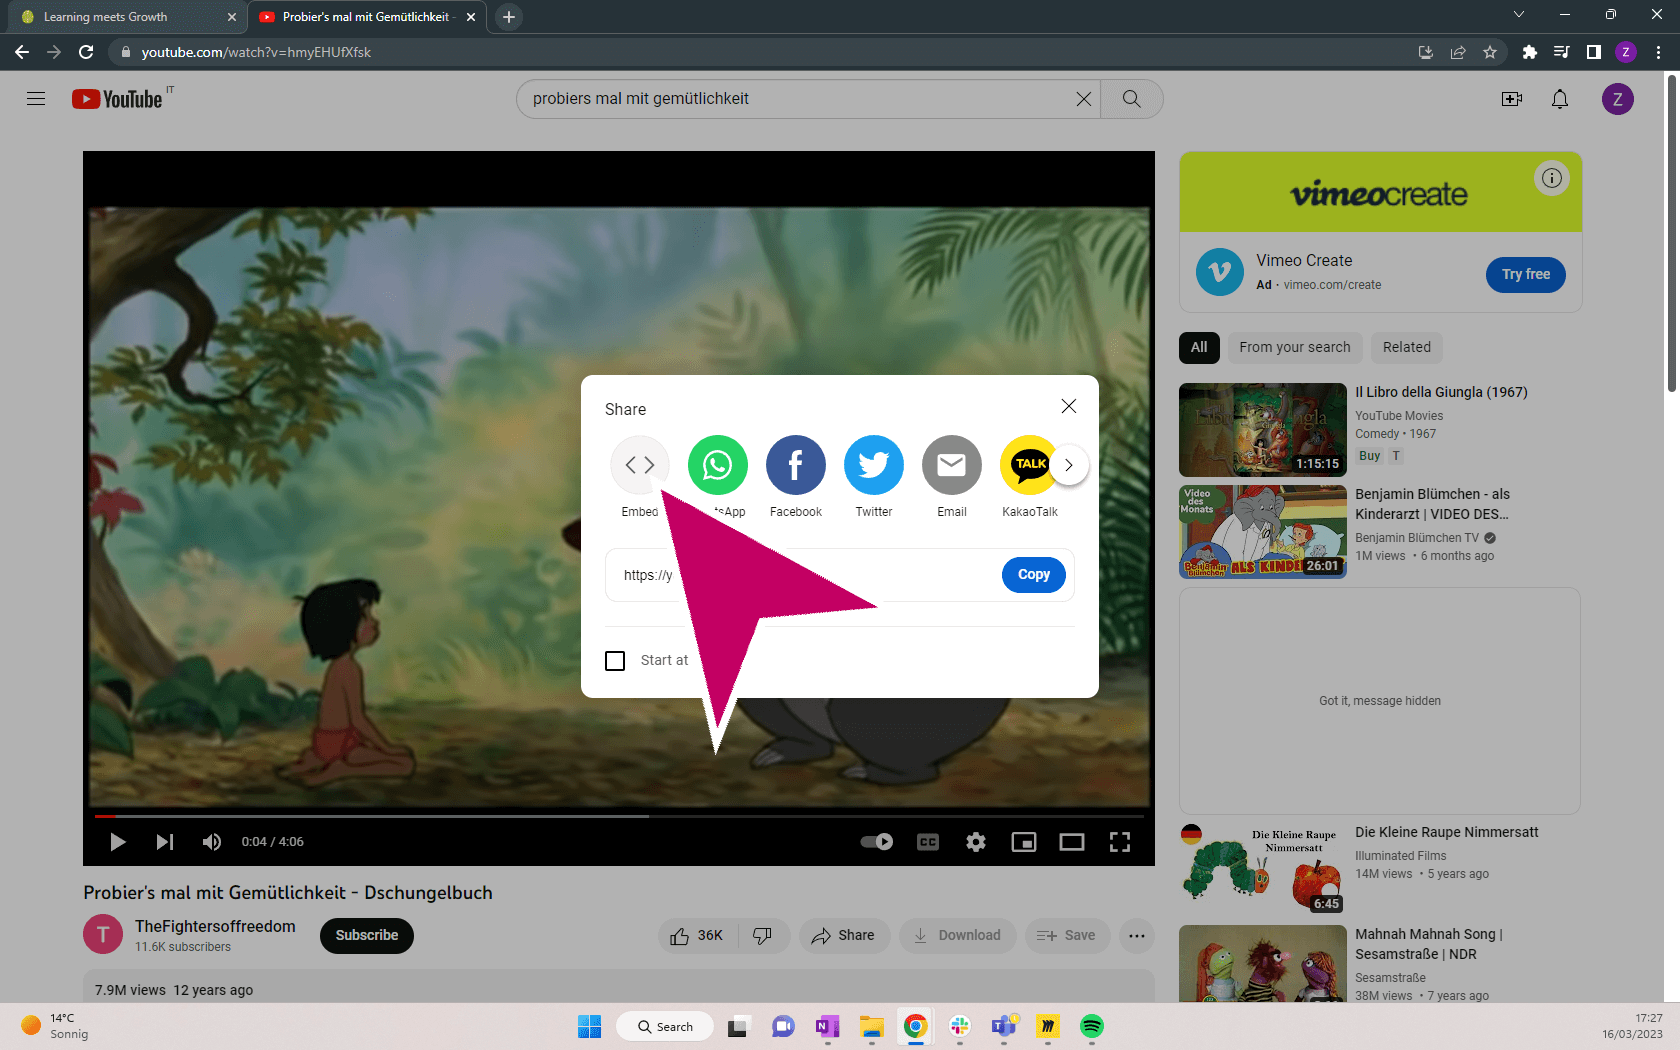This screenshot has width=1680, height=1050.
Task: Show more share options with the right chevron
Action: point(1069,465)
